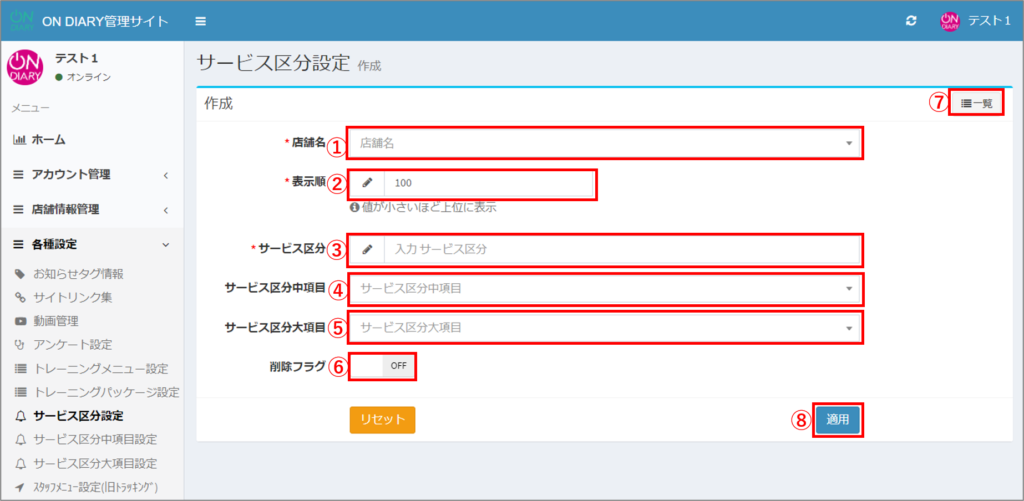
Task: Click the info icon under 表示順
Action: [x=354, y=208]
